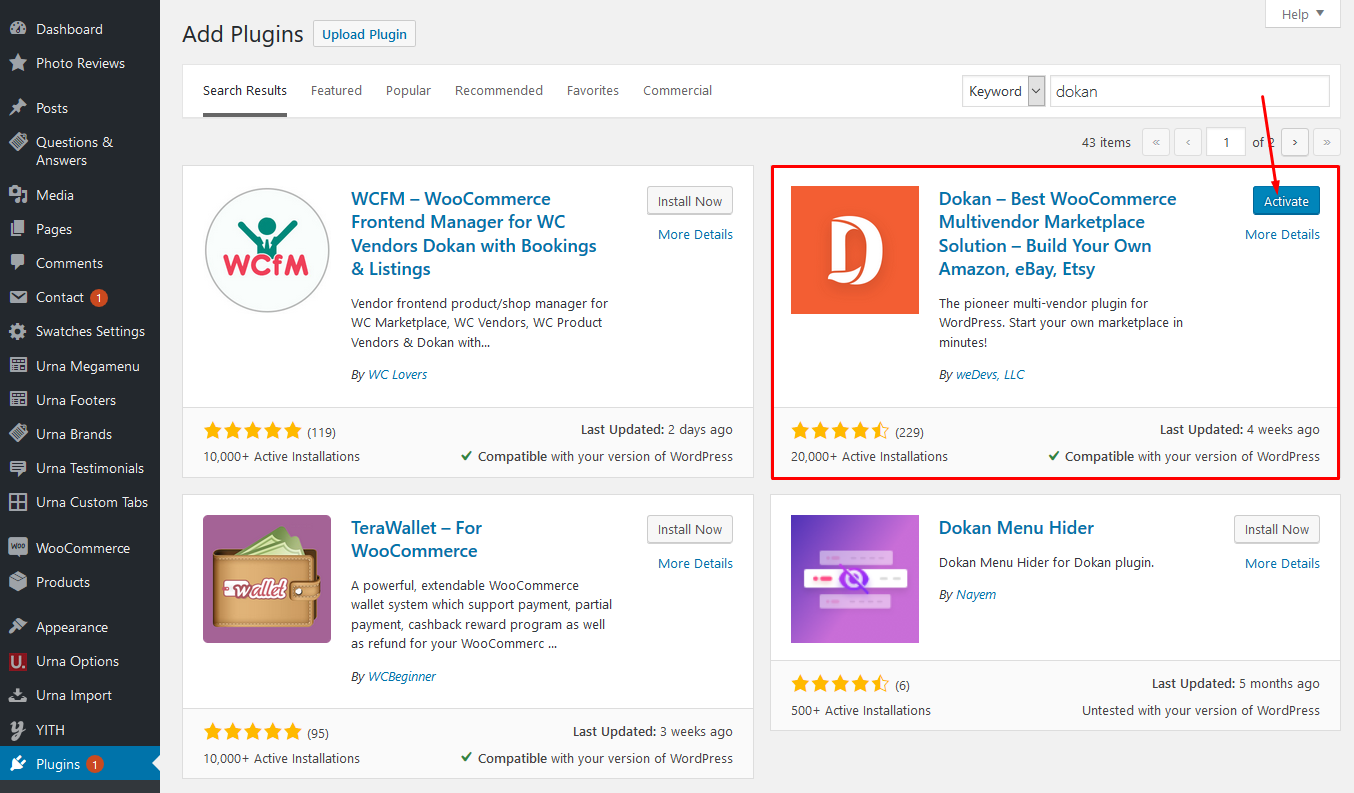Screen dimensions: 1354x793
Task: Open the WC Lovers author link
Action: coord(398,374)
